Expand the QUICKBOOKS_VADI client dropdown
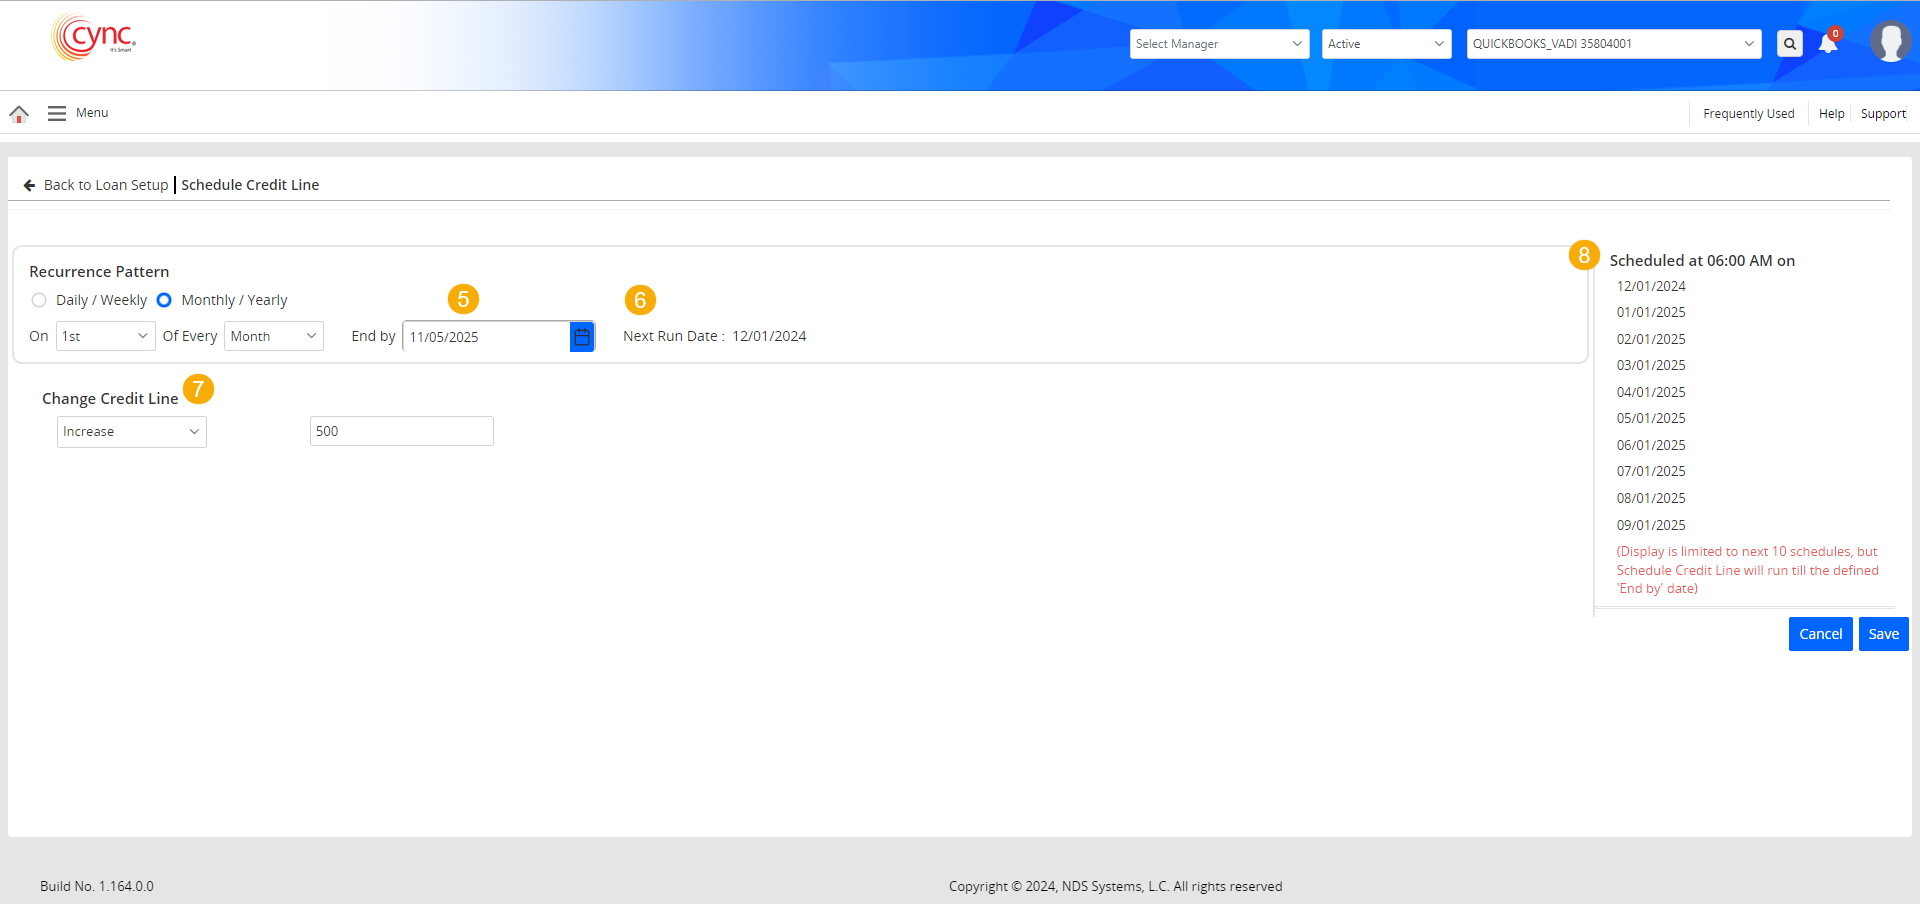Screen dimensions: 1920x904 [1613, 44]
